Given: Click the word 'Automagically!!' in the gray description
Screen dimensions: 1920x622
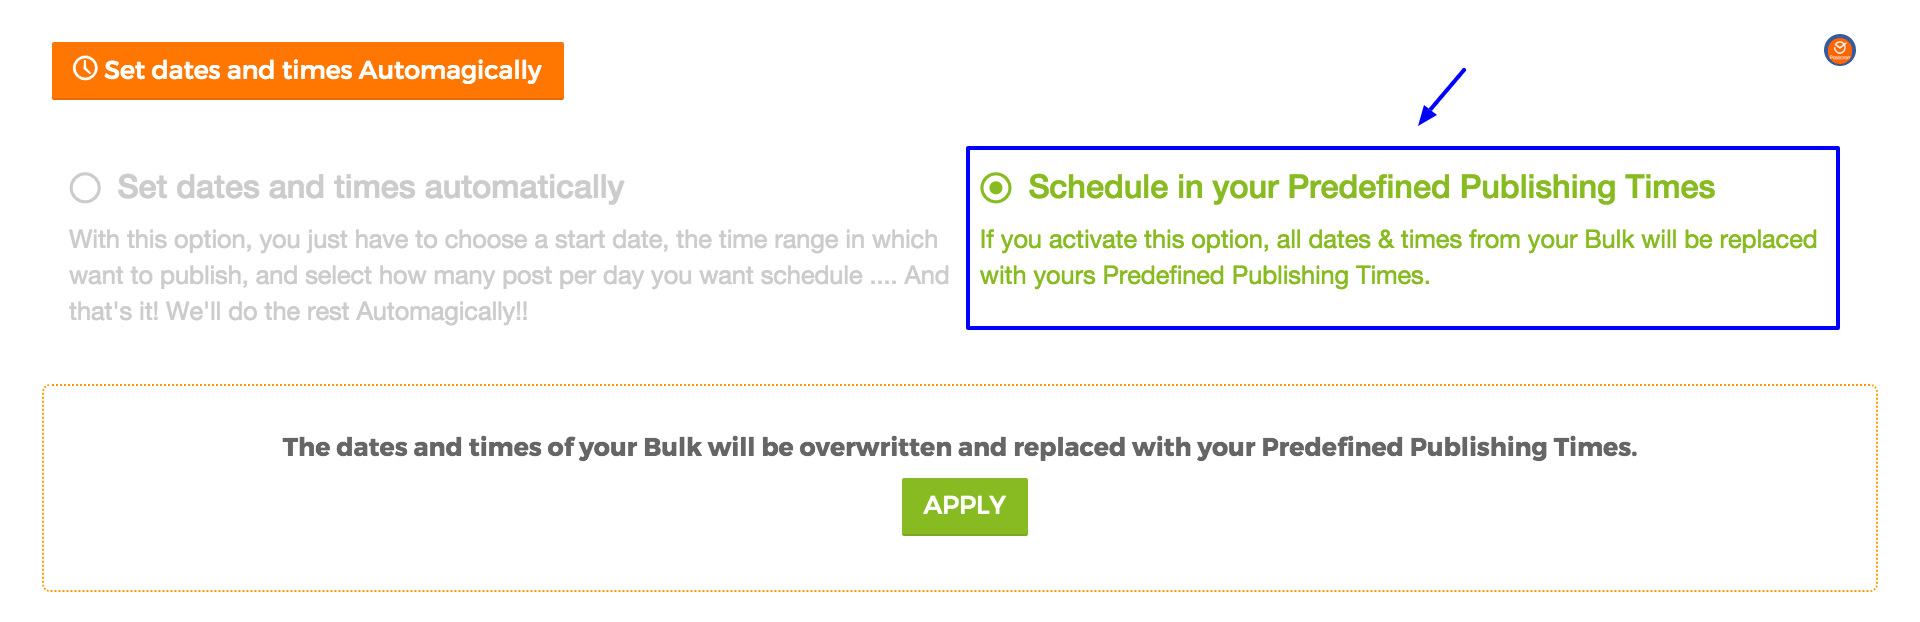Looking at the screenshot, I should point(442,312).
